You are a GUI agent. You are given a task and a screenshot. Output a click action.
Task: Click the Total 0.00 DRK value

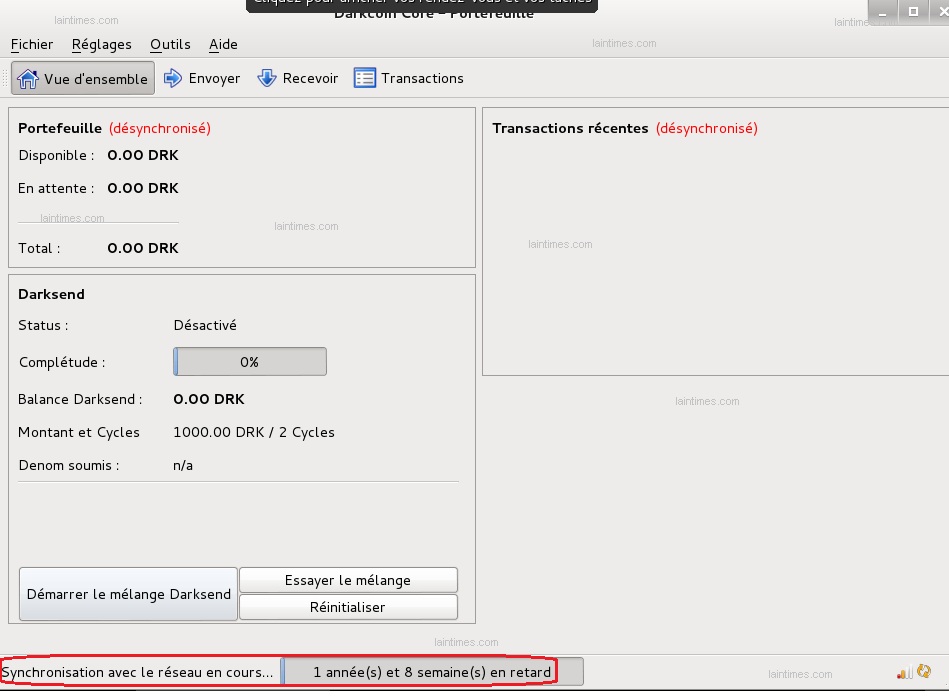coord(143,248)
